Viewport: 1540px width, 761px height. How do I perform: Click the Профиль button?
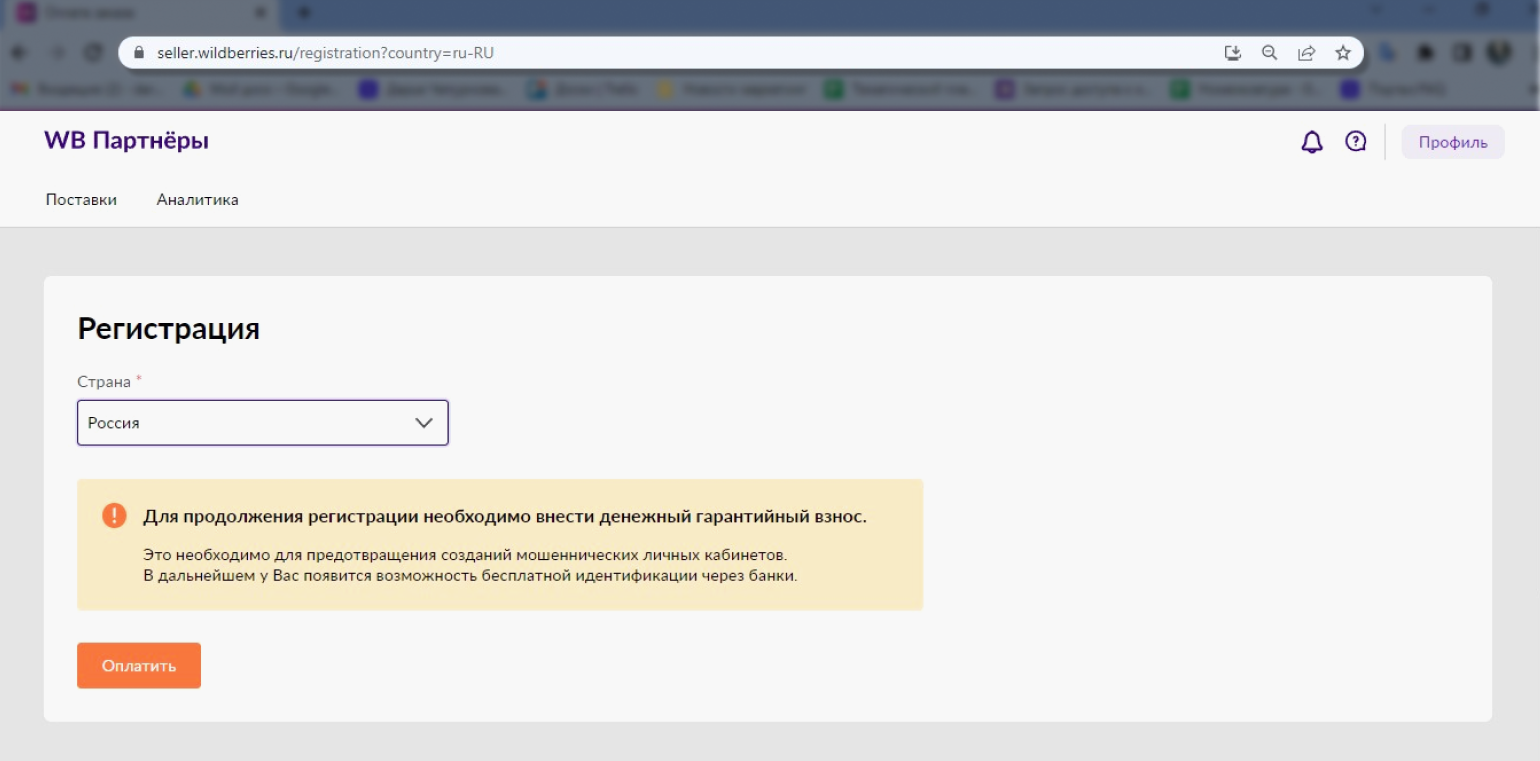tap(1453, 142)
